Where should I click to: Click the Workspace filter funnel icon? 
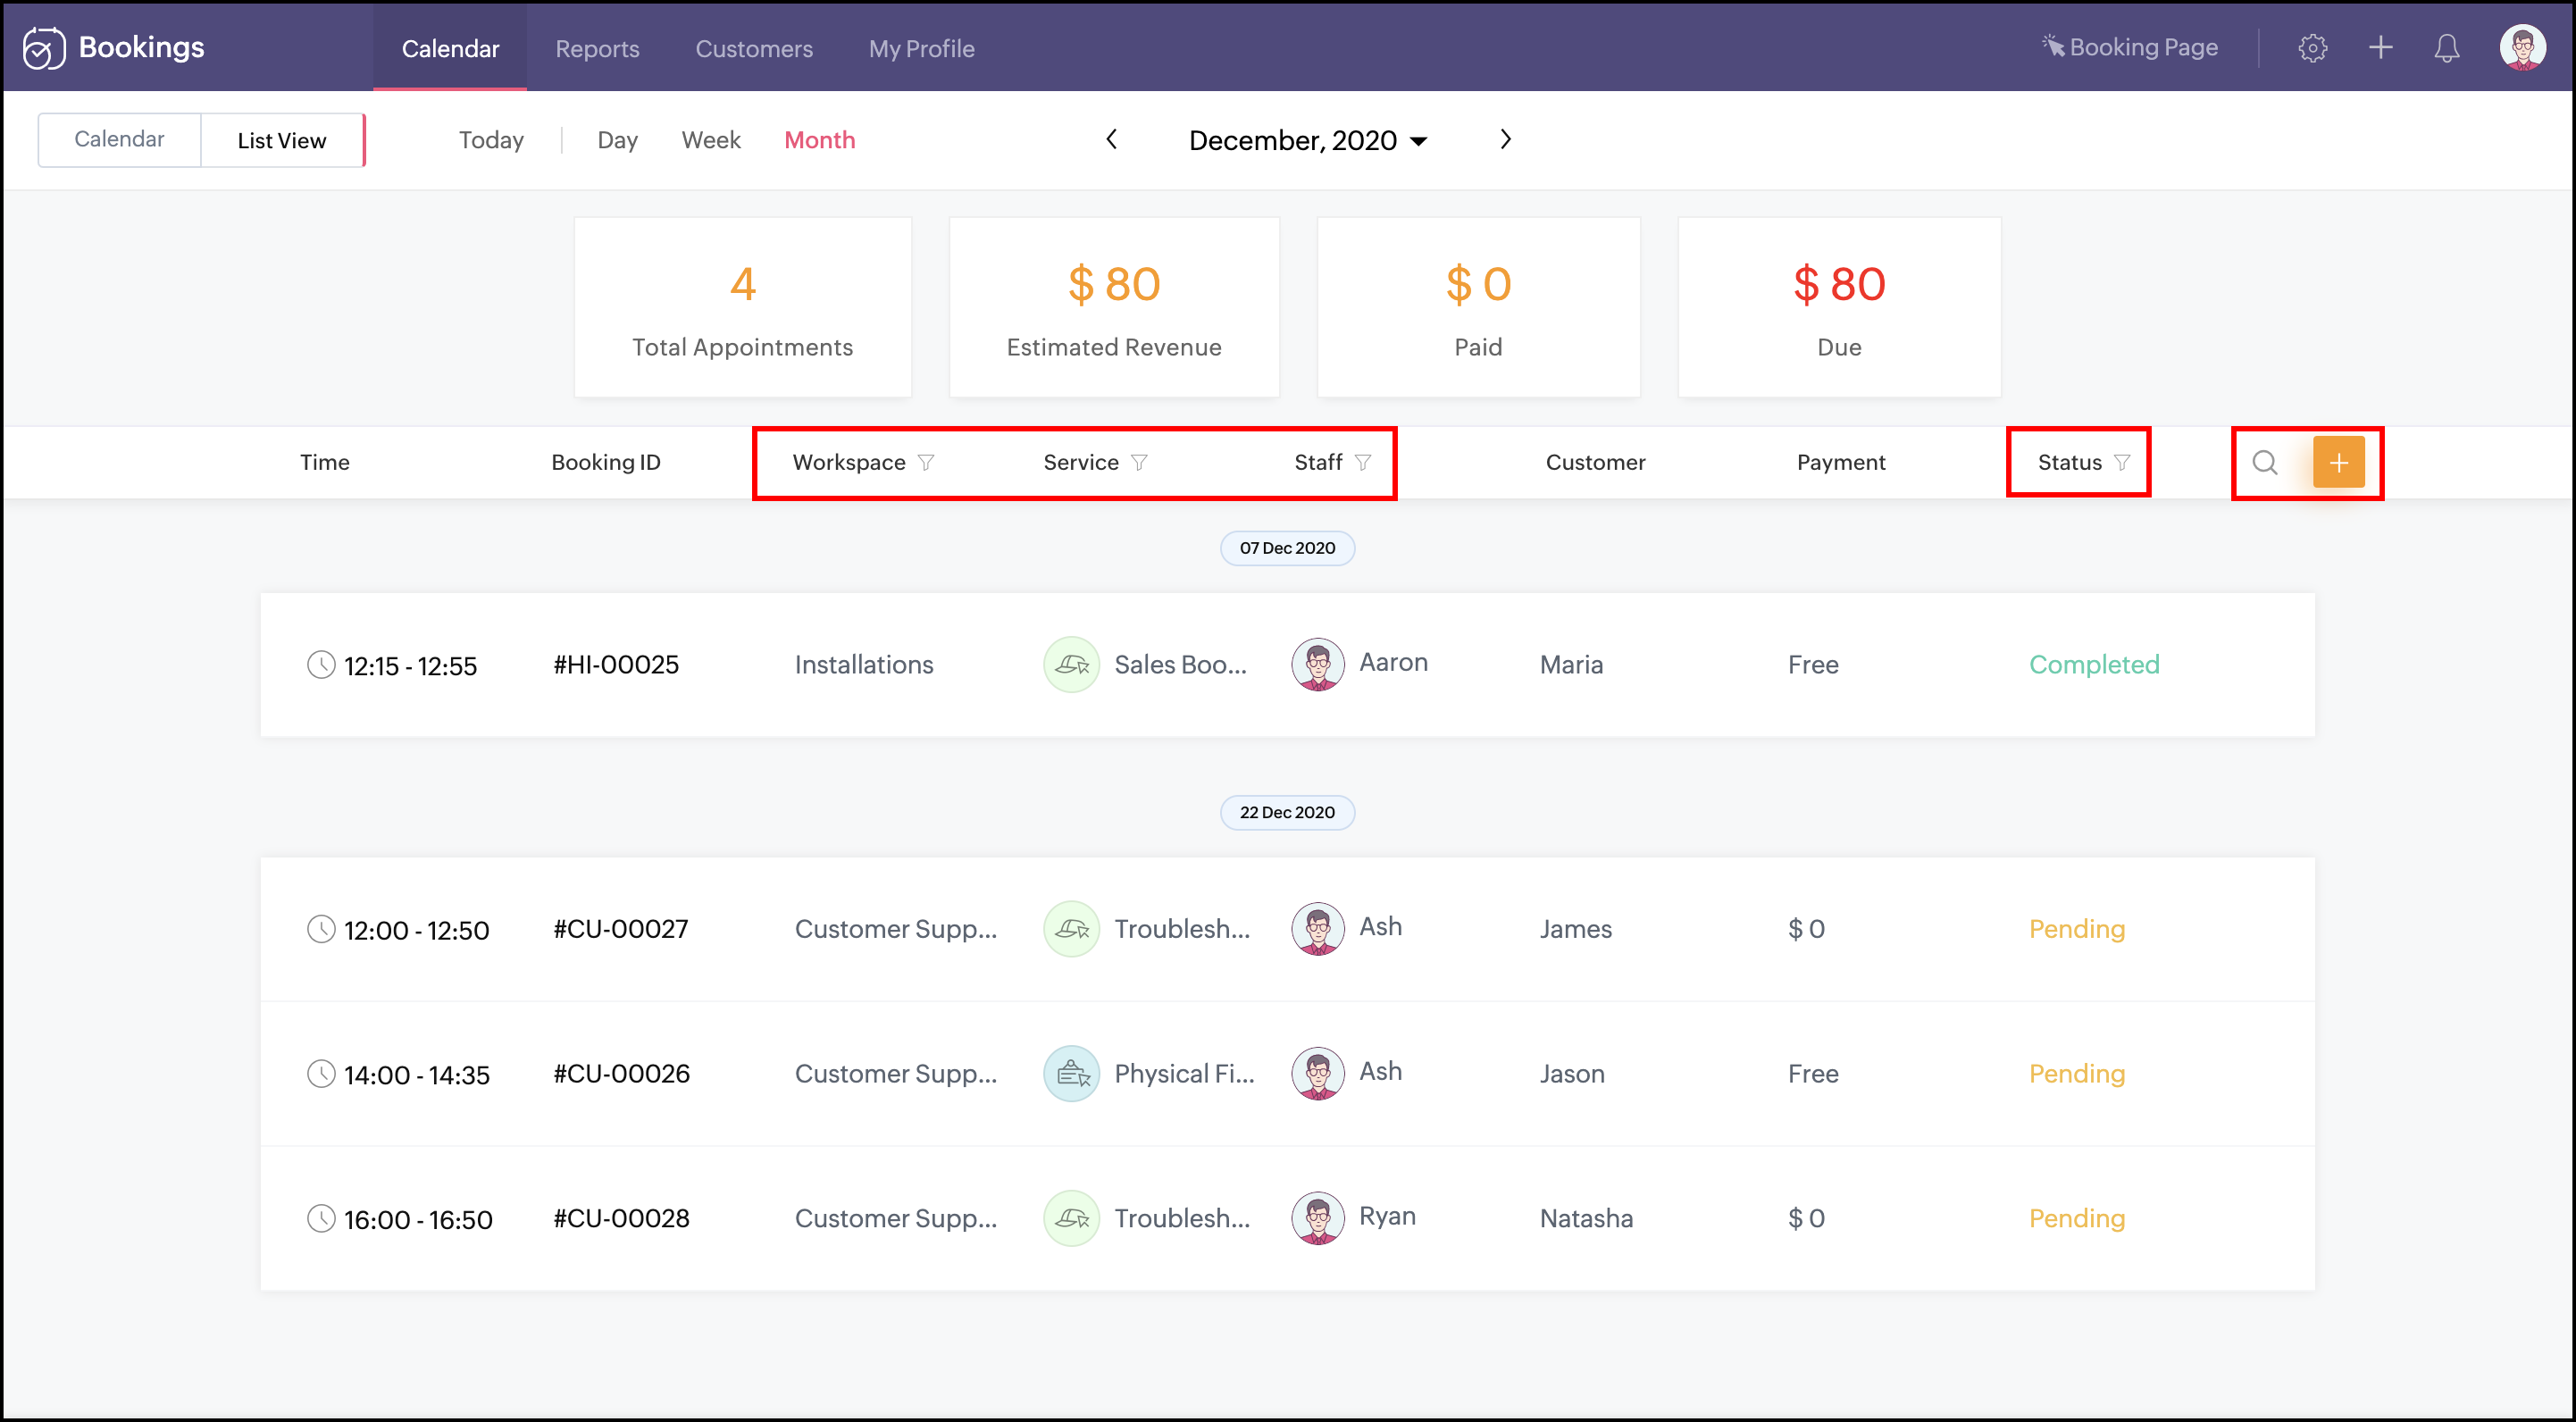(926, 463)
